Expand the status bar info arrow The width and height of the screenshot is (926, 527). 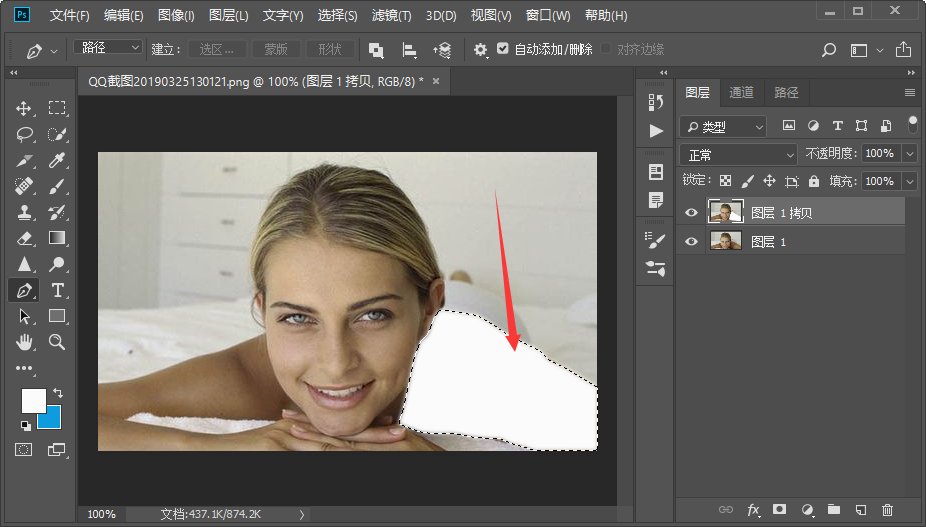click(x=302, y=515)
